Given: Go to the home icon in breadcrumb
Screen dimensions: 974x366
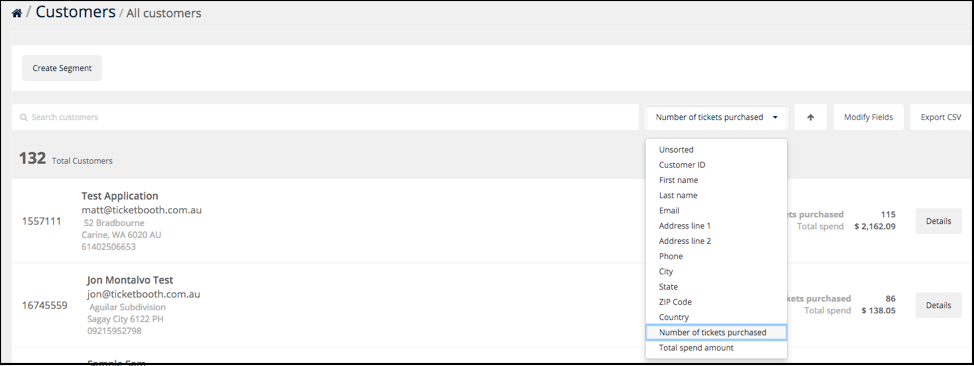Looking at the screenshot, I should coord(16,13).
